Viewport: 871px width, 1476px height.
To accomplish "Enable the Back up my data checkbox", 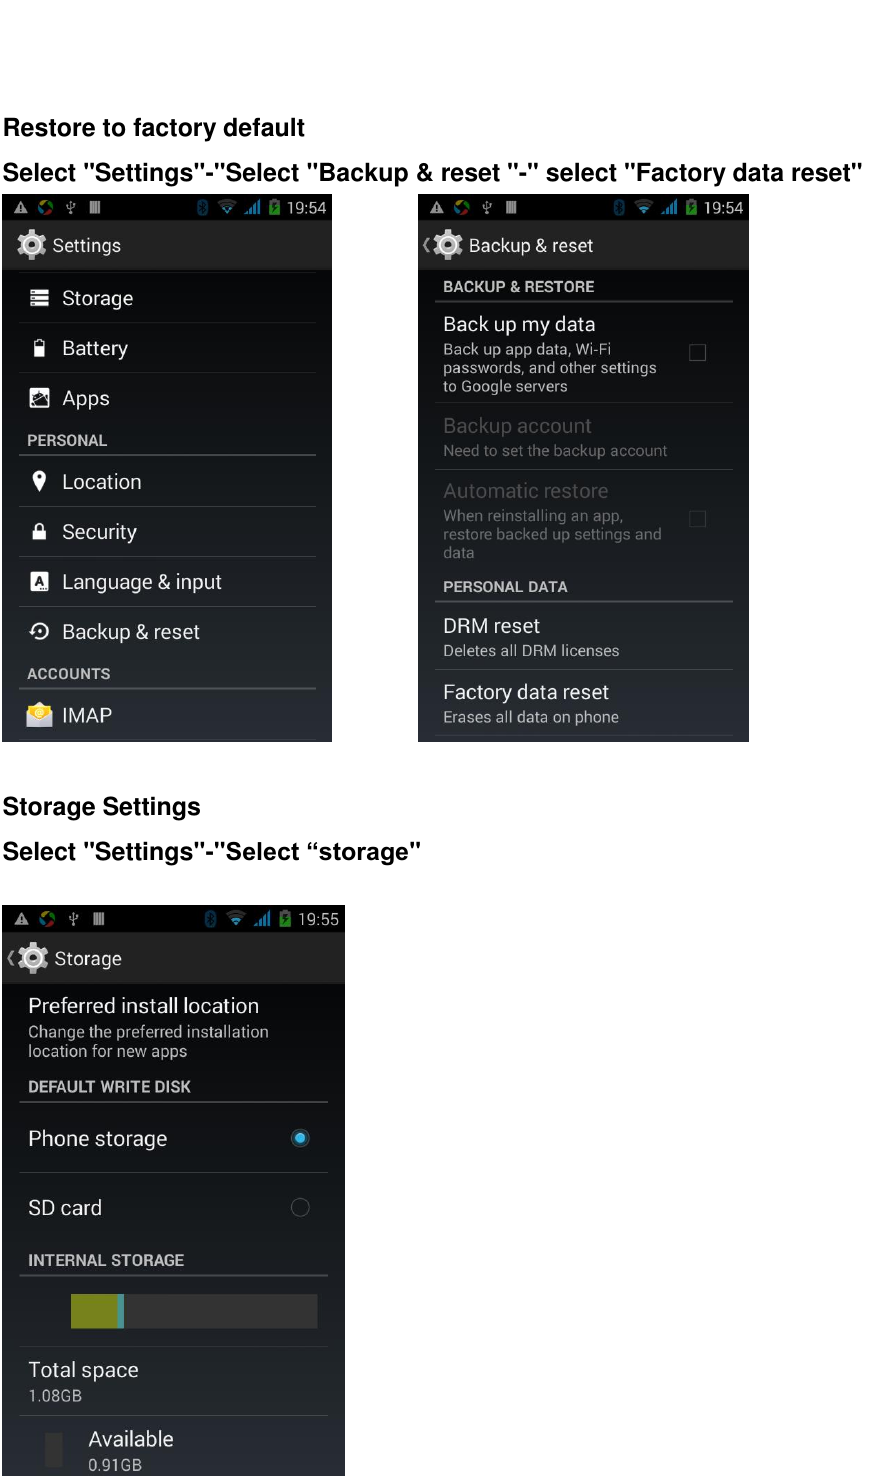I will (x=697, y=352).
